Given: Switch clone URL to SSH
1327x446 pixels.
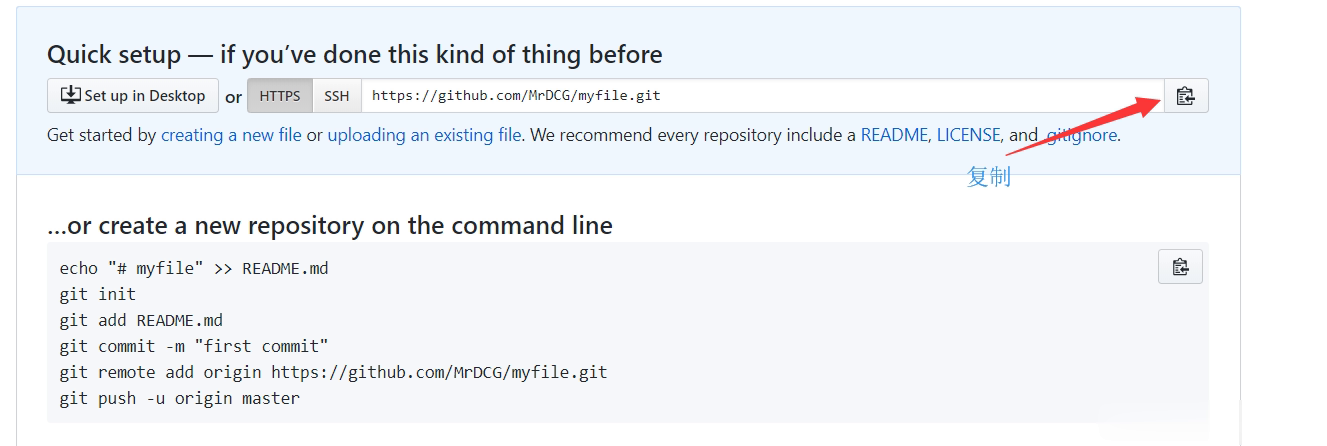Looking at the screenshot, I should tap(337, 96).
